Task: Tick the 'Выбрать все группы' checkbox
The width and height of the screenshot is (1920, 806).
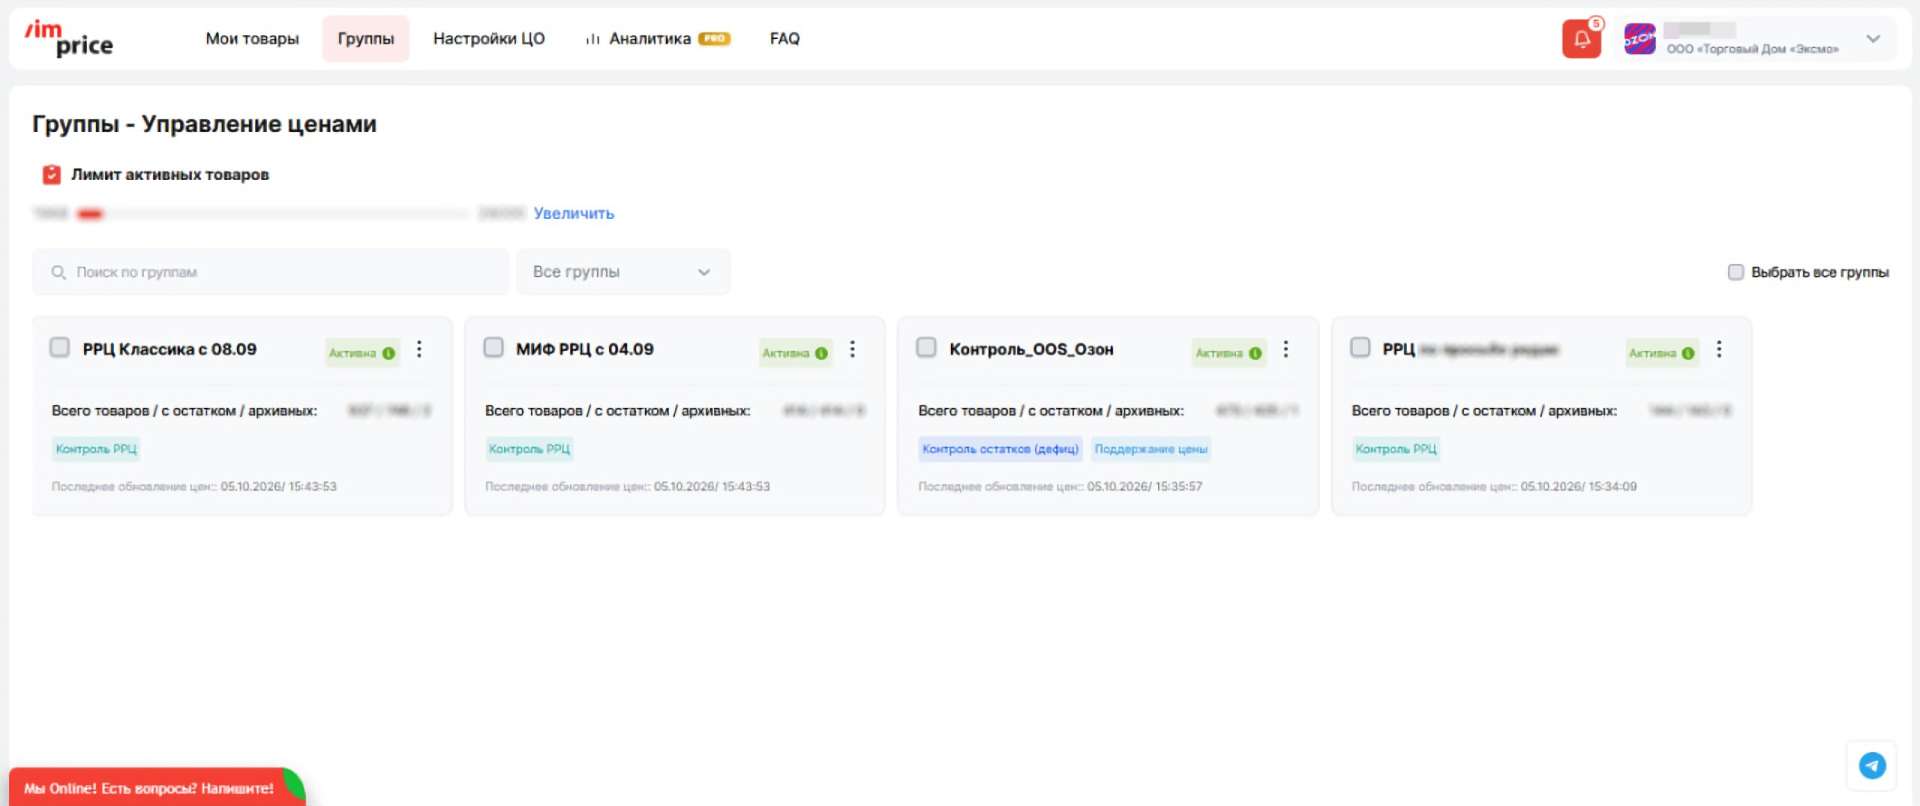Action: tap(1736, 272)
